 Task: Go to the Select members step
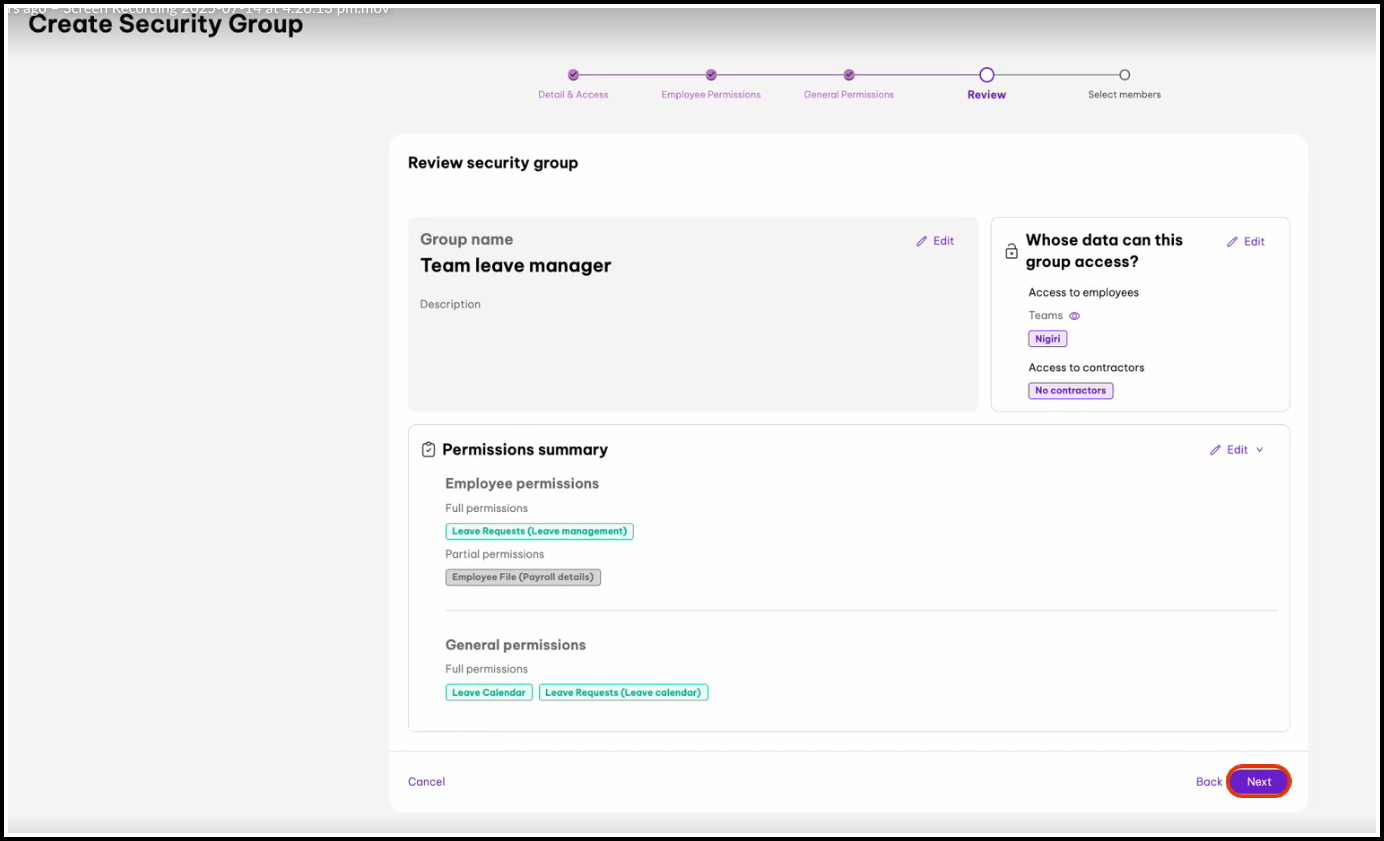click(1124, 75)
